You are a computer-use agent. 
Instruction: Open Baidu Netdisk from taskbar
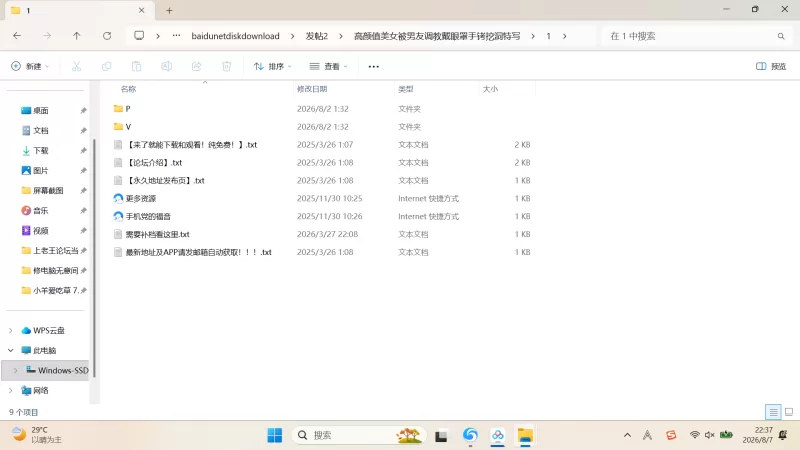(x=497, y=435)
